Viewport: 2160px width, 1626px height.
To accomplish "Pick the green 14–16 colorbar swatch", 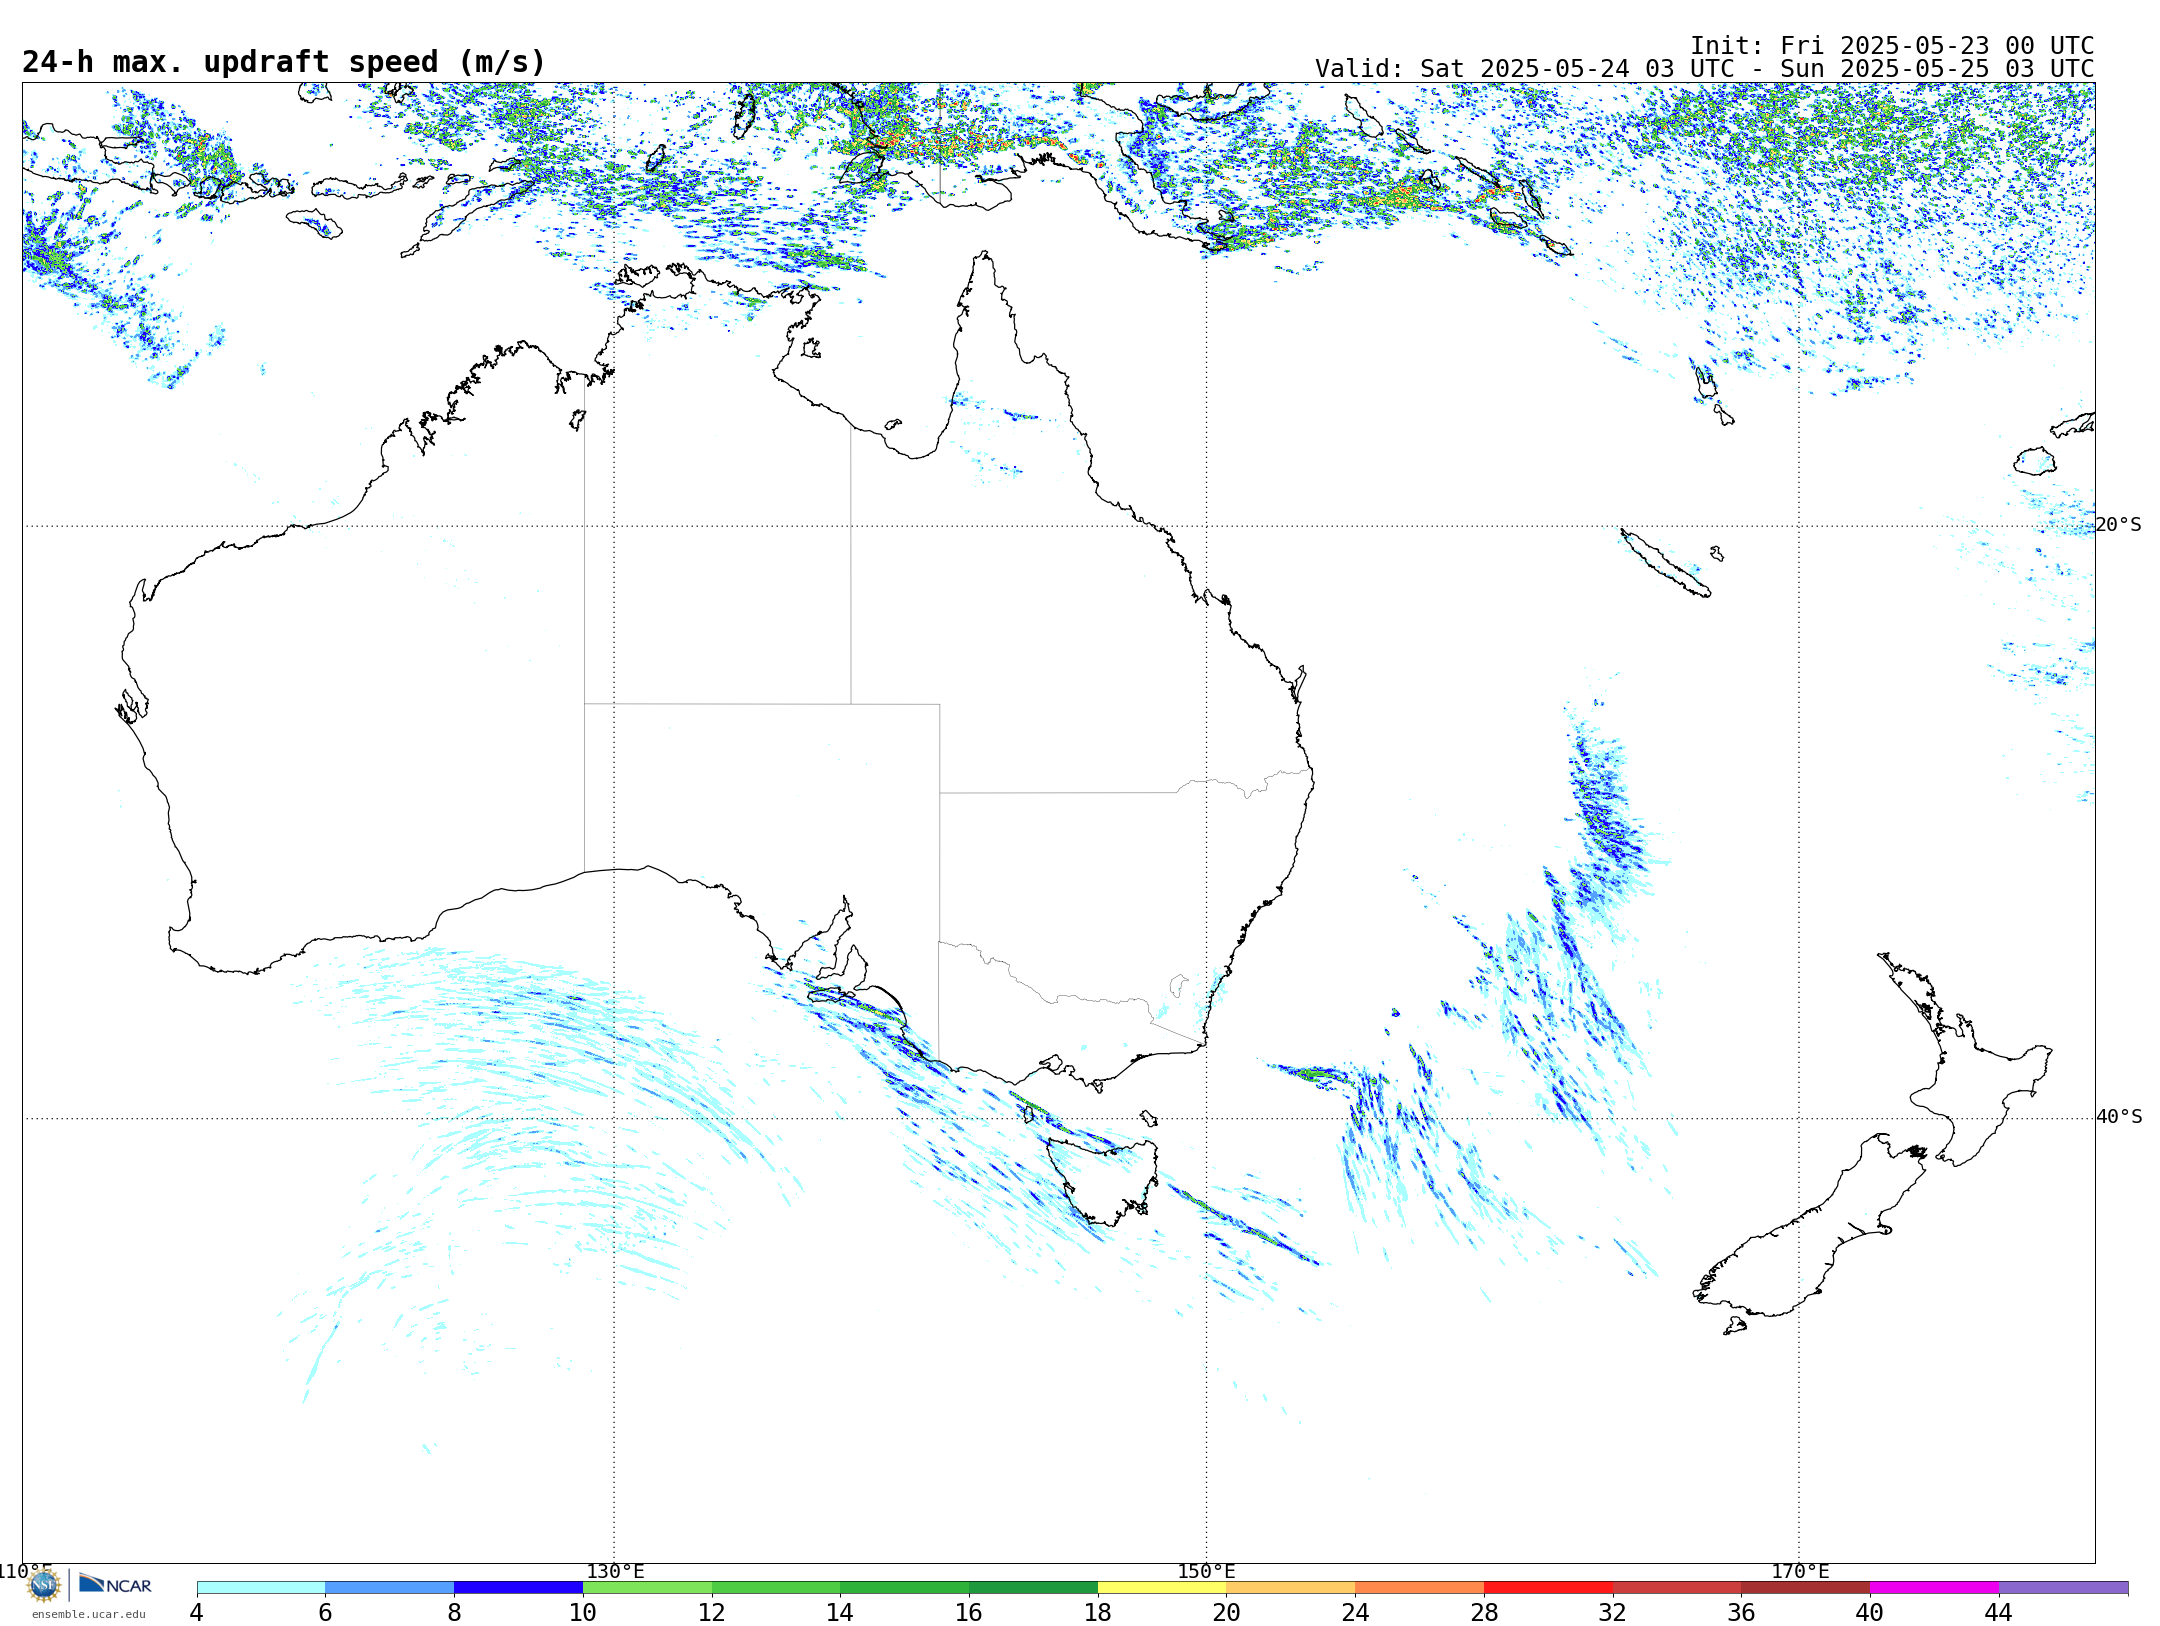I will (905, 1588).
